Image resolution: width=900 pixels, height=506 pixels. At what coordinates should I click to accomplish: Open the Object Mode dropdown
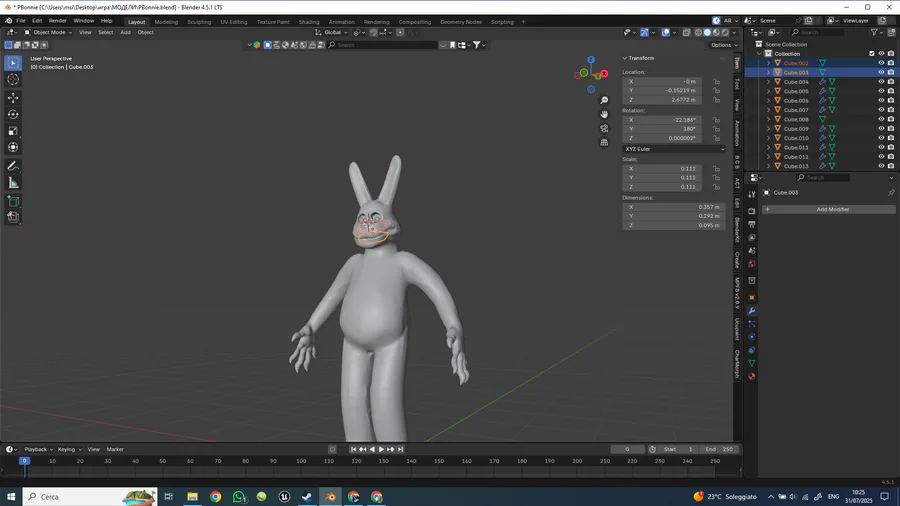point(48,33)
